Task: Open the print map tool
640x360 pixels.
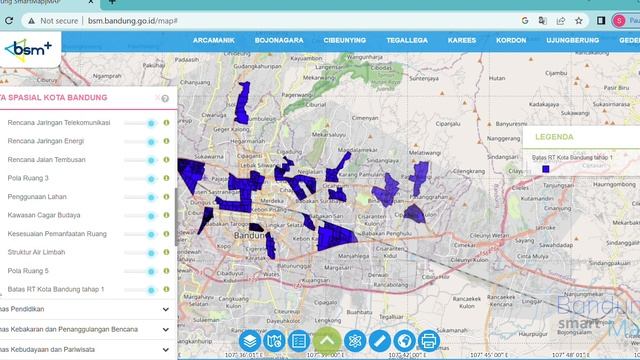Action: tap(429, 340)
